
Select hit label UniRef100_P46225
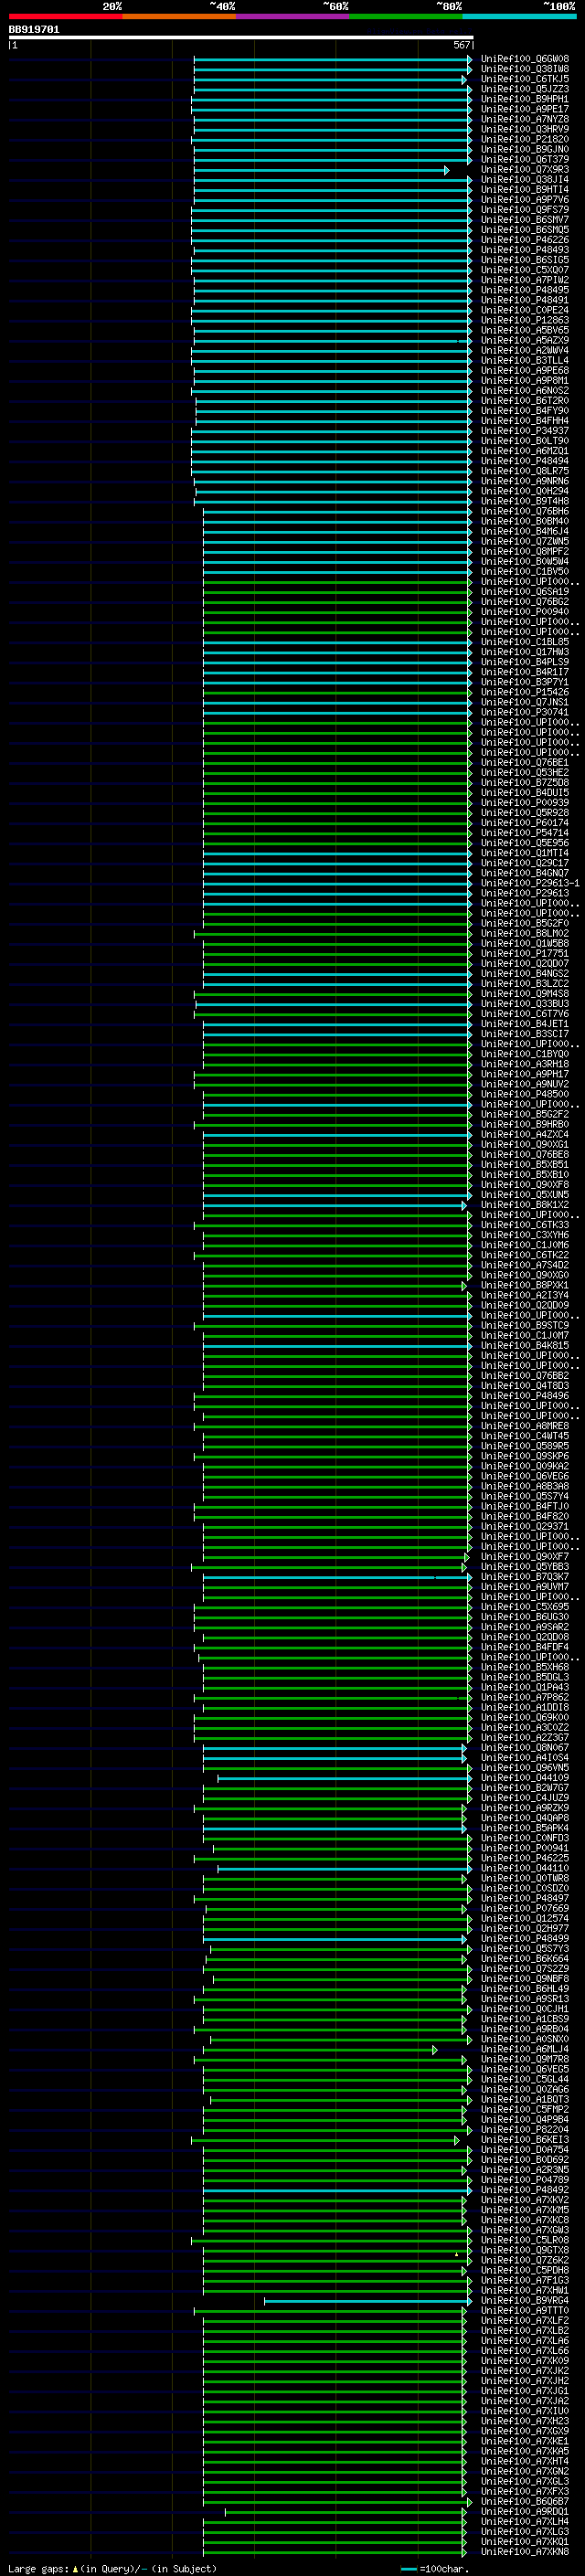[x=525, y=1858]
